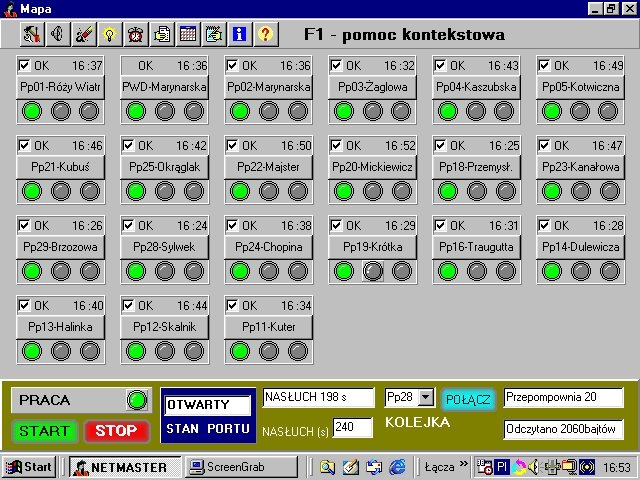Image resolution: width=640 pixels, height=480 pixels.
Task: Open the calendar toolbar icon
Action: (x=188, y=34)
